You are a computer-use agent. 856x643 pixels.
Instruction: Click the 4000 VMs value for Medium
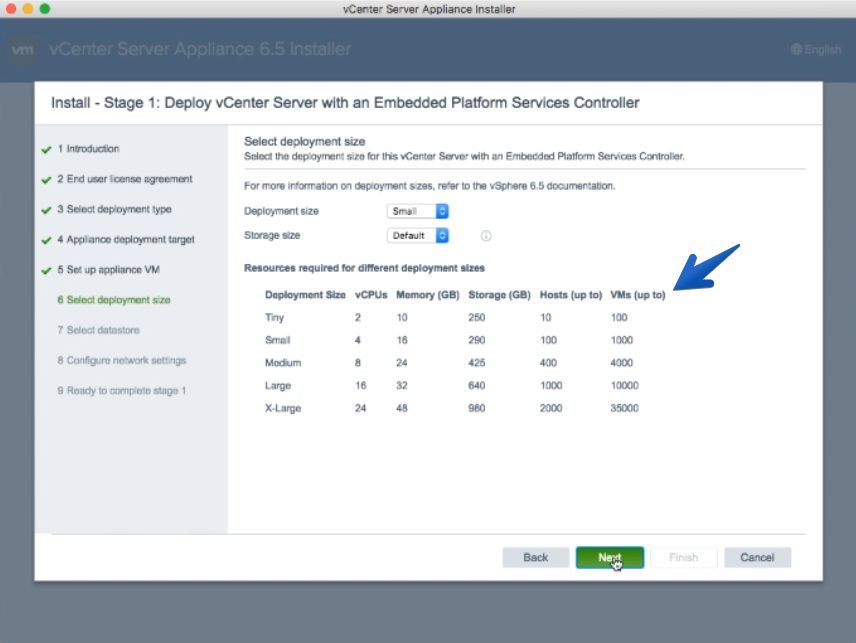tap(622, 363)
